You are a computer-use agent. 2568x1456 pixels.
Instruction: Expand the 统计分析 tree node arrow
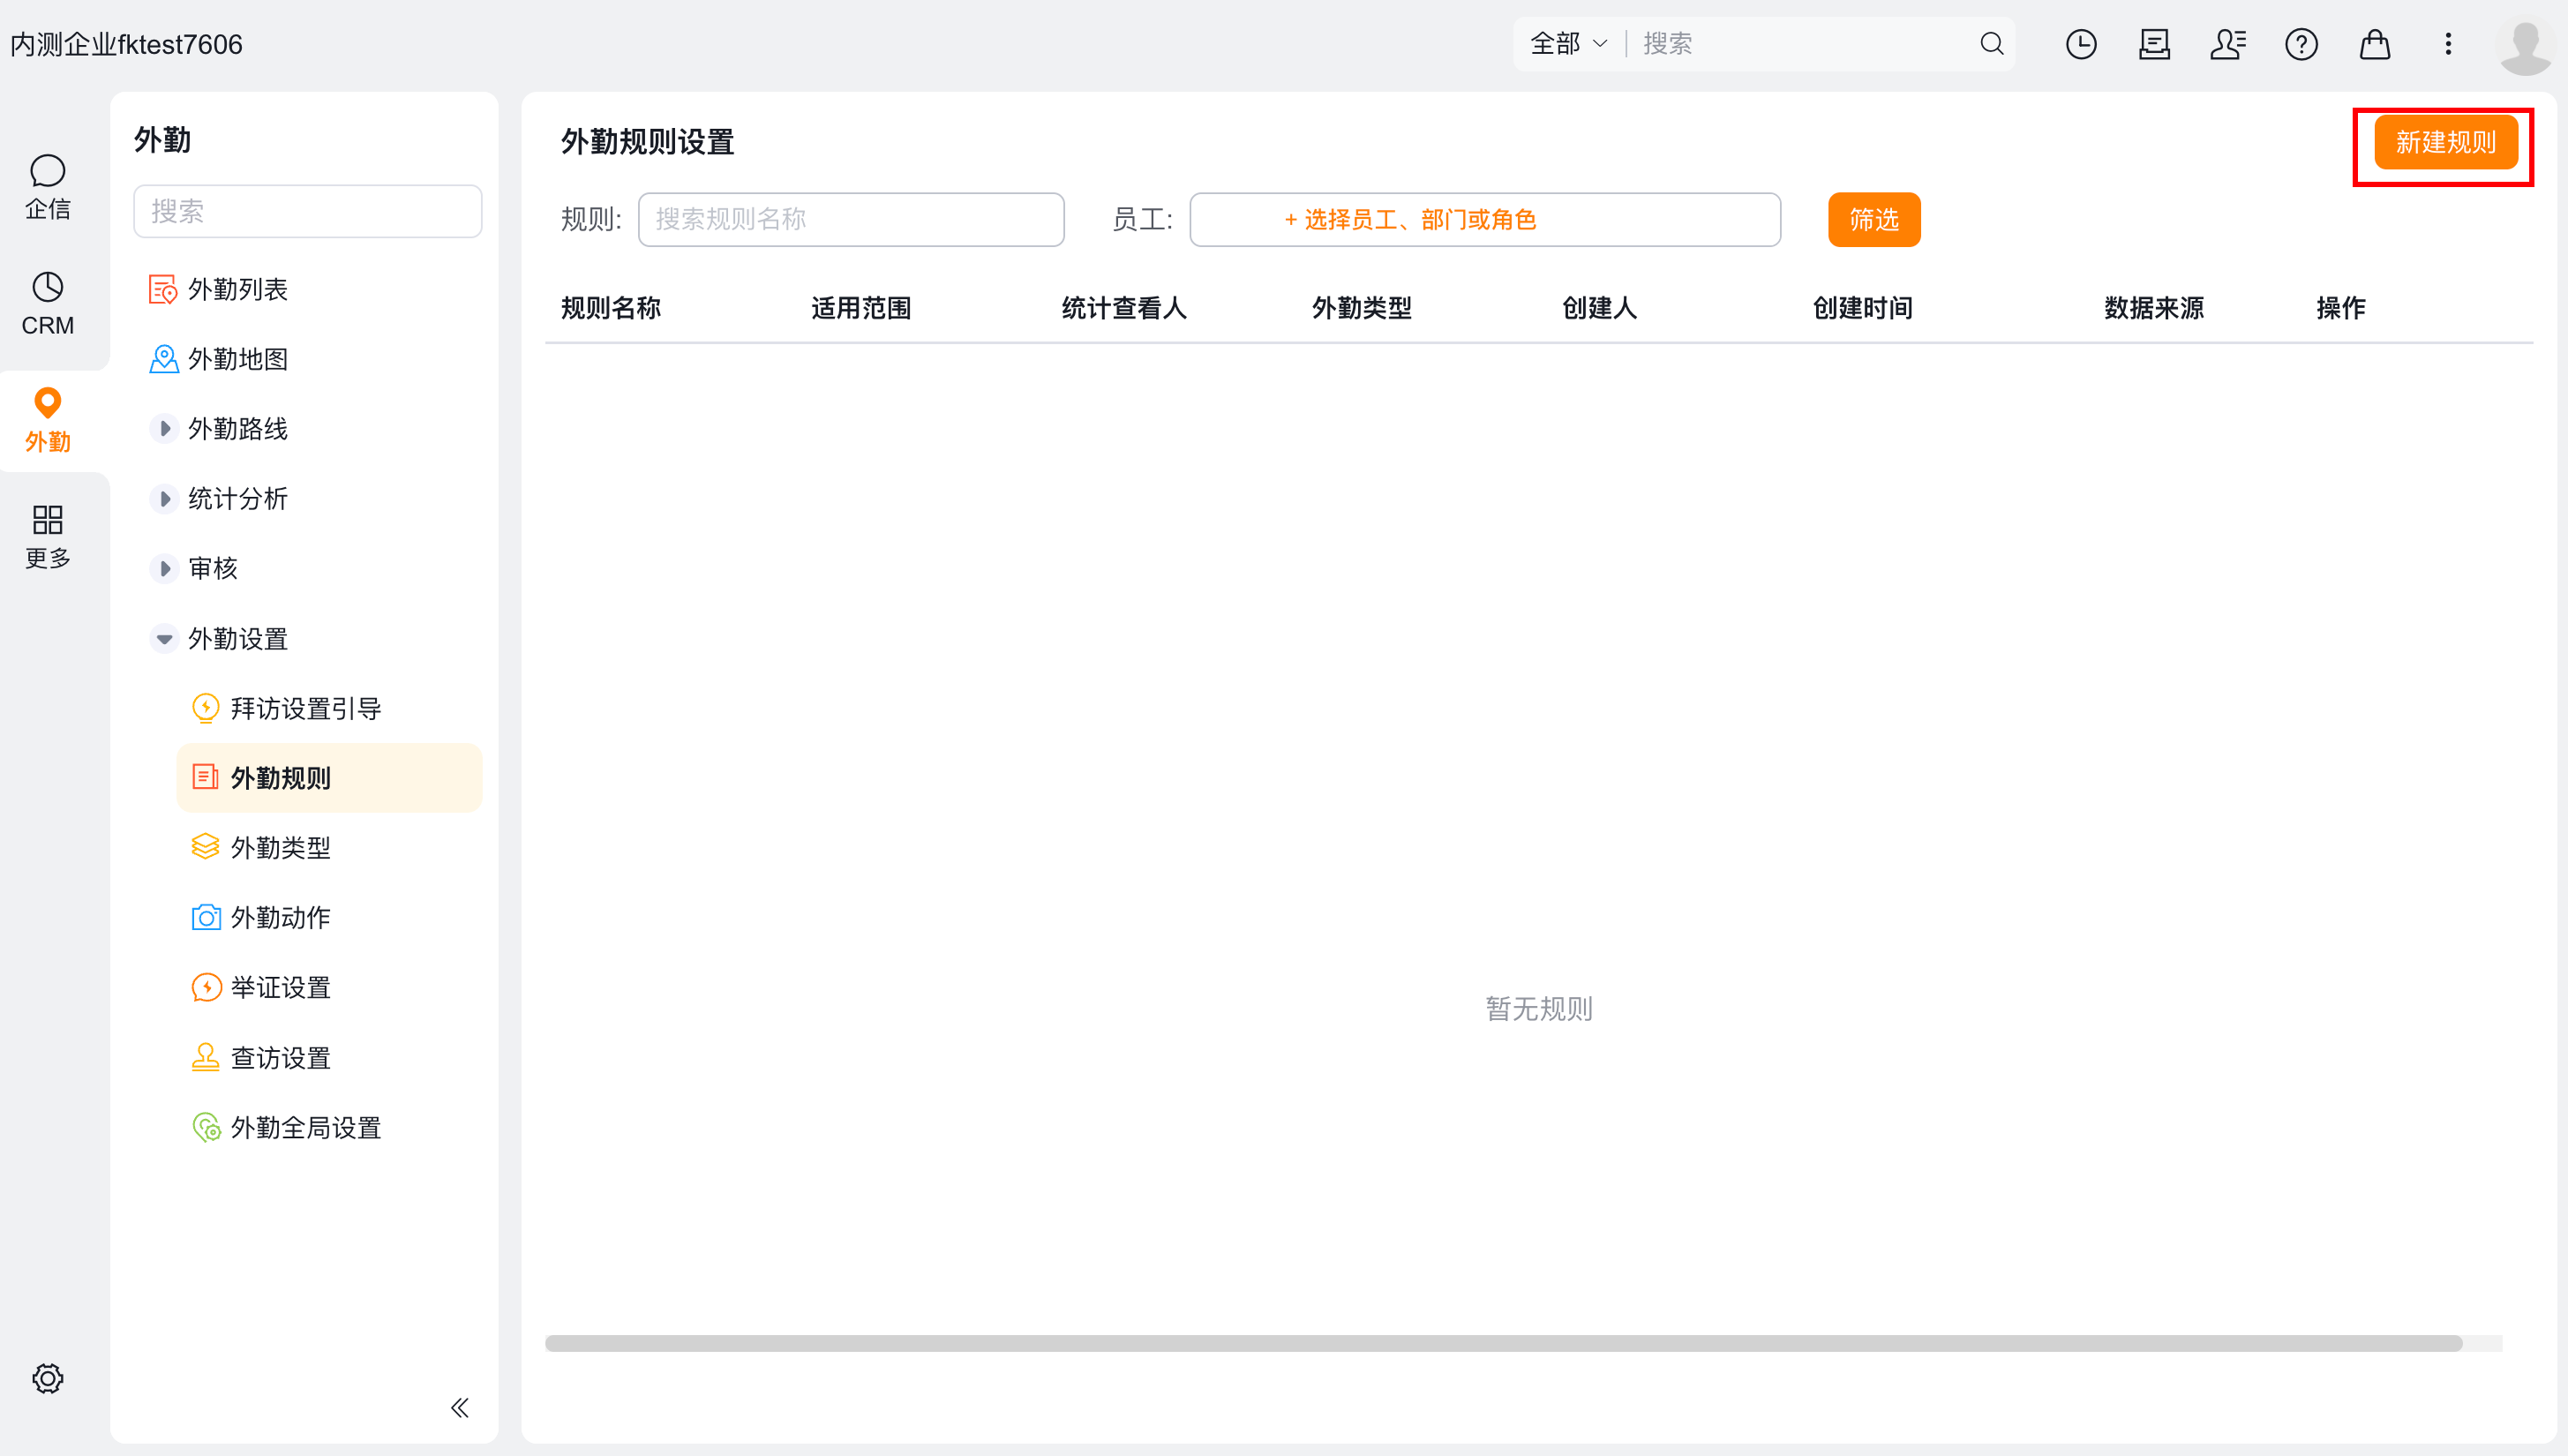tap(164, 498)
